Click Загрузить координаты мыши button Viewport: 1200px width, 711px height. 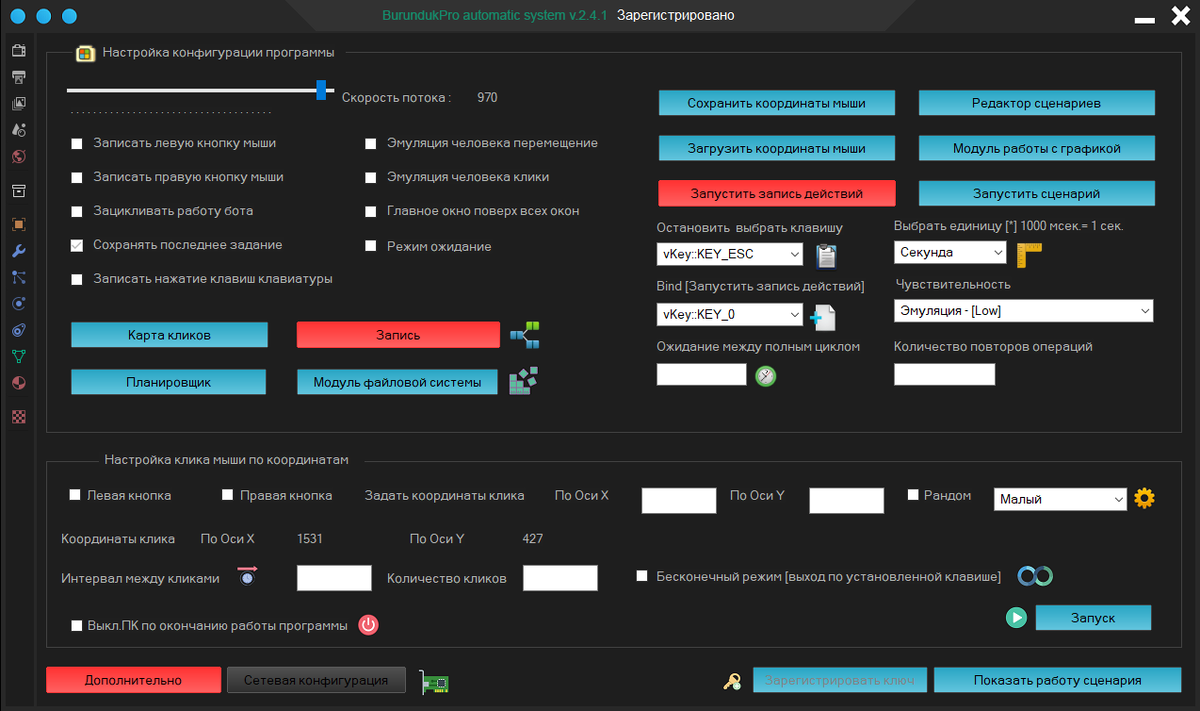coord(776,148)
